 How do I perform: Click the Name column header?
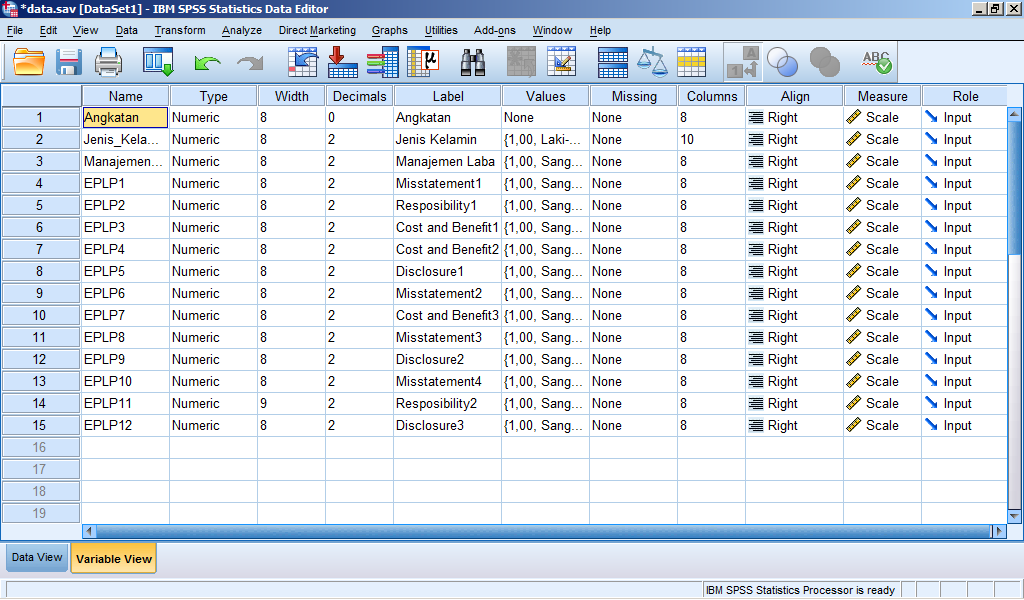(125, 96)
